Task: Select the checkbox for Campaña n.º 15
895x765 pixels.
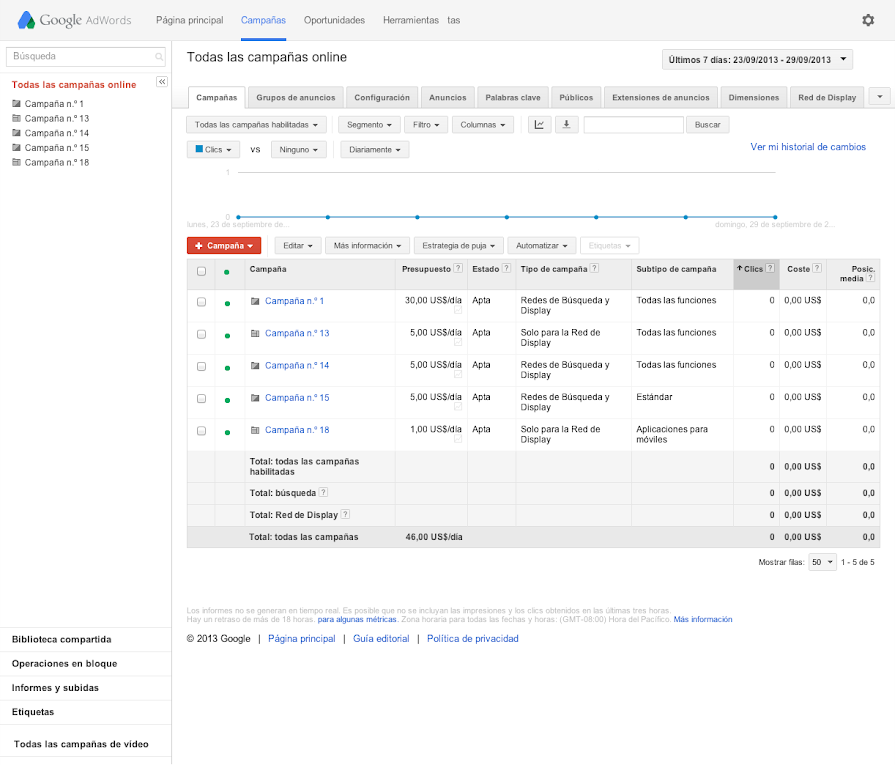Action: pos(201,399)
